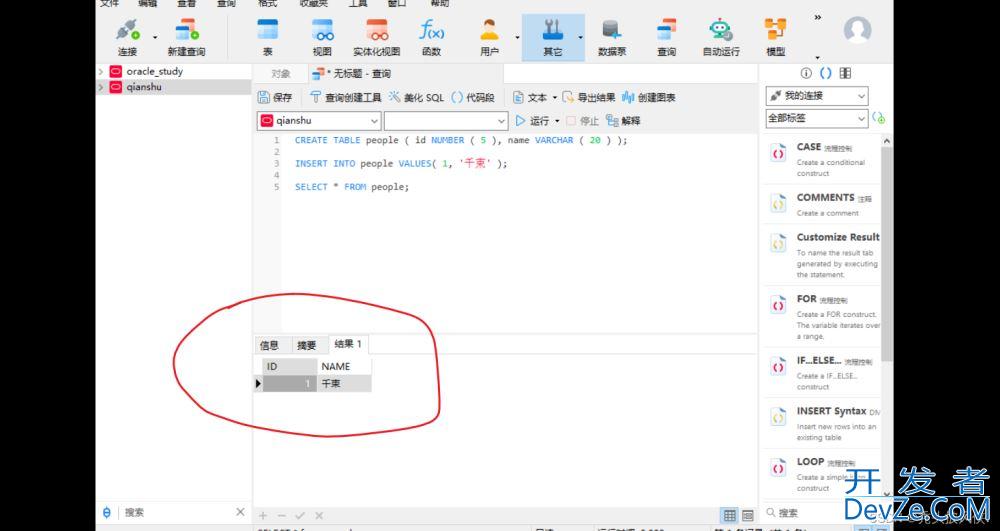
Task: Select the 结果 1 result tab
Action: (x=348, y=344)
